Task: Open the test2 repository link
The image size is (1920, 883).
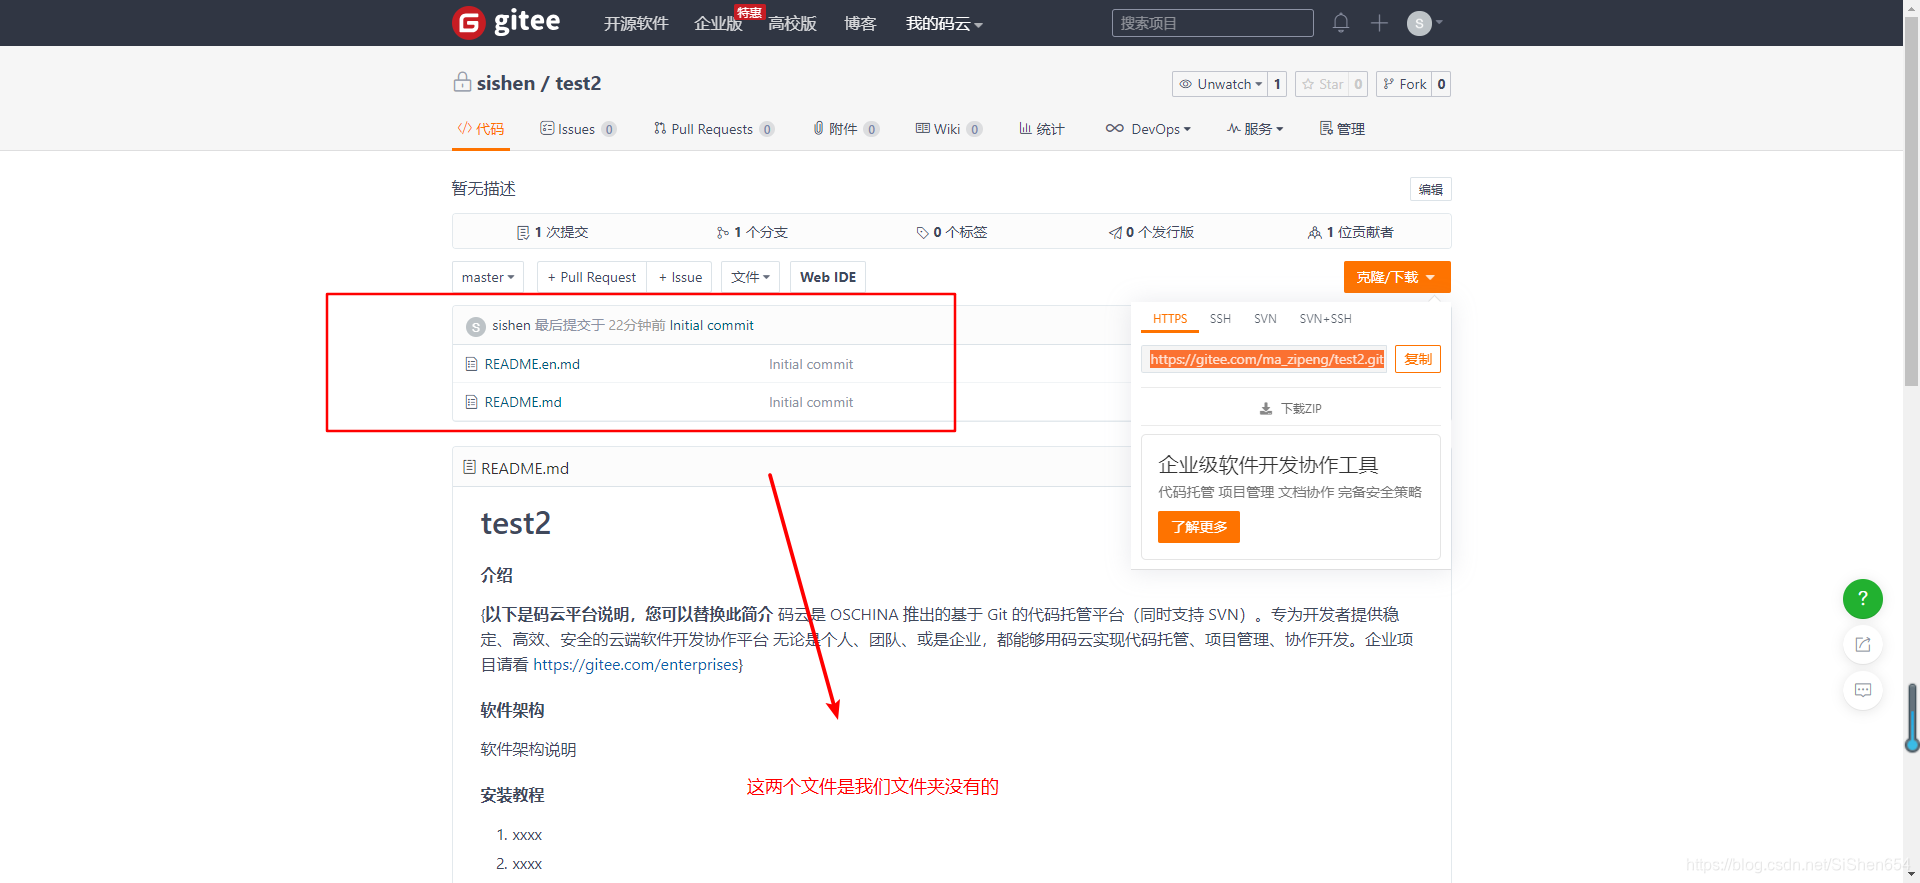Action: [578, 83]
